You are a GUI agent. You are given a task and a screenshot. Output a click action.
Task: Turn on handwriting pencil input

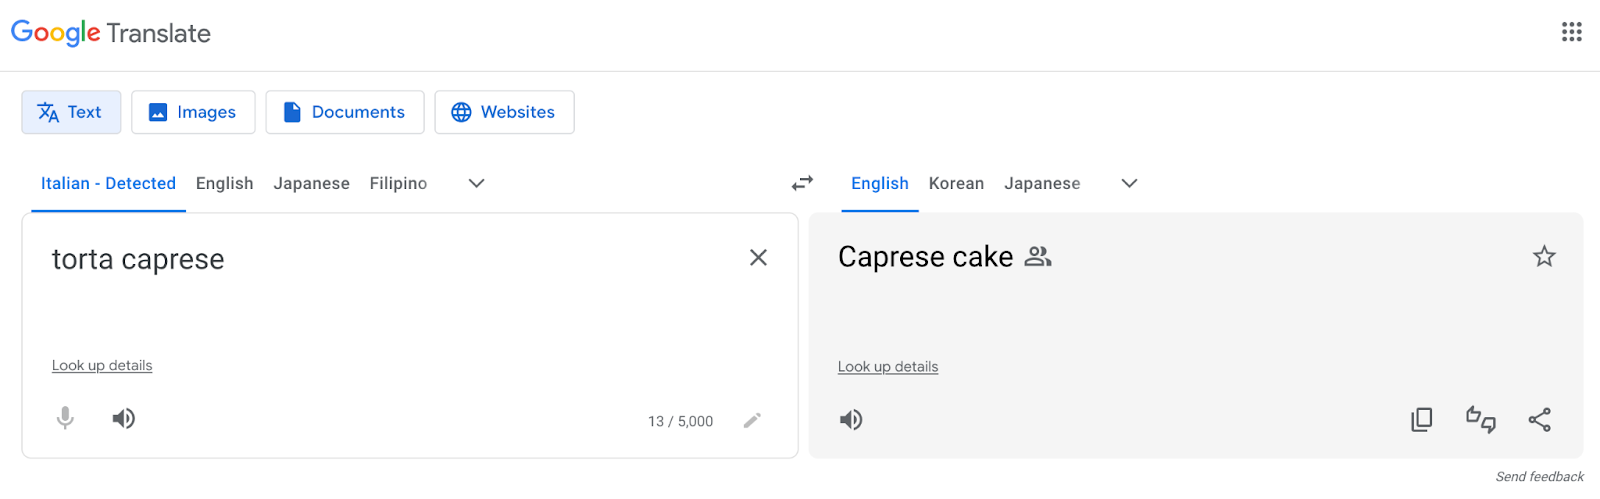752,420
